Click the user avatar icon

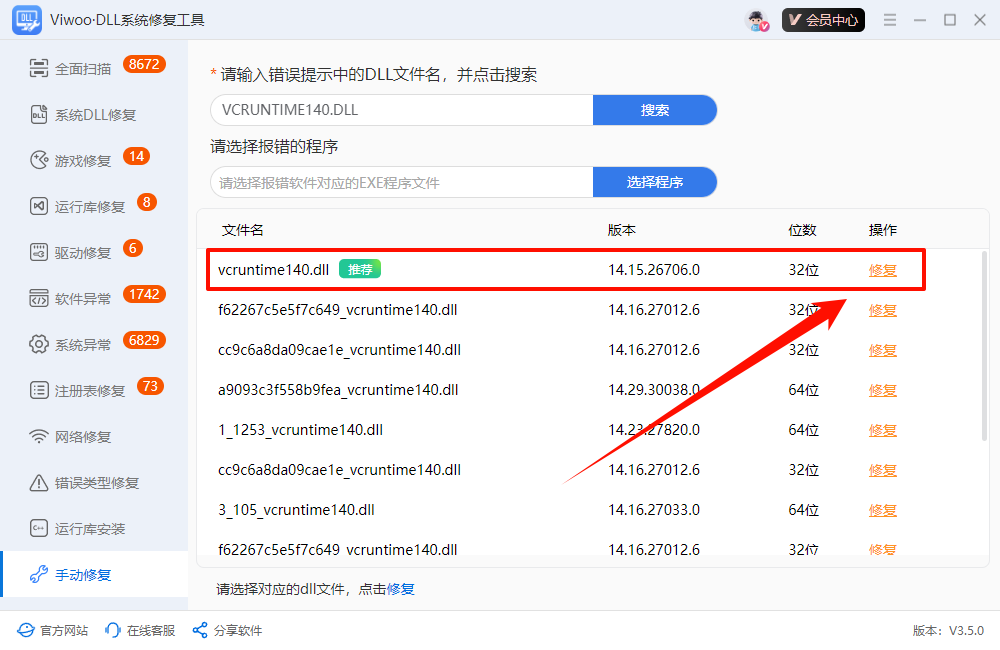[x=757, y=20]
